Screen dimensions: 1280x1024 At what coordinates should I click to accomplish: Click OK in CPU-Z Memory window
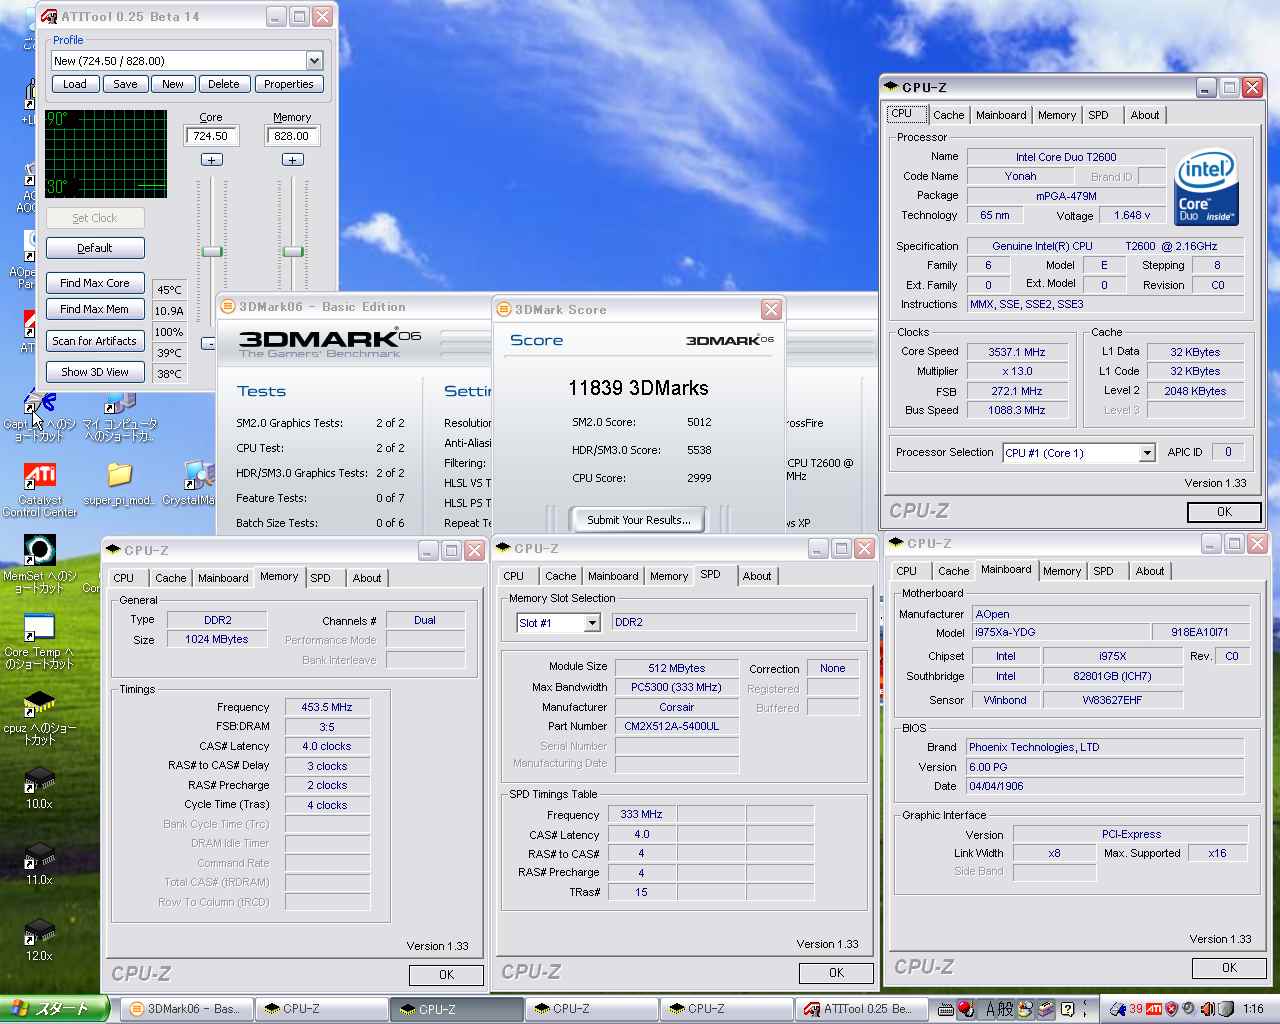pyautogui.click(x=446, y=975)
